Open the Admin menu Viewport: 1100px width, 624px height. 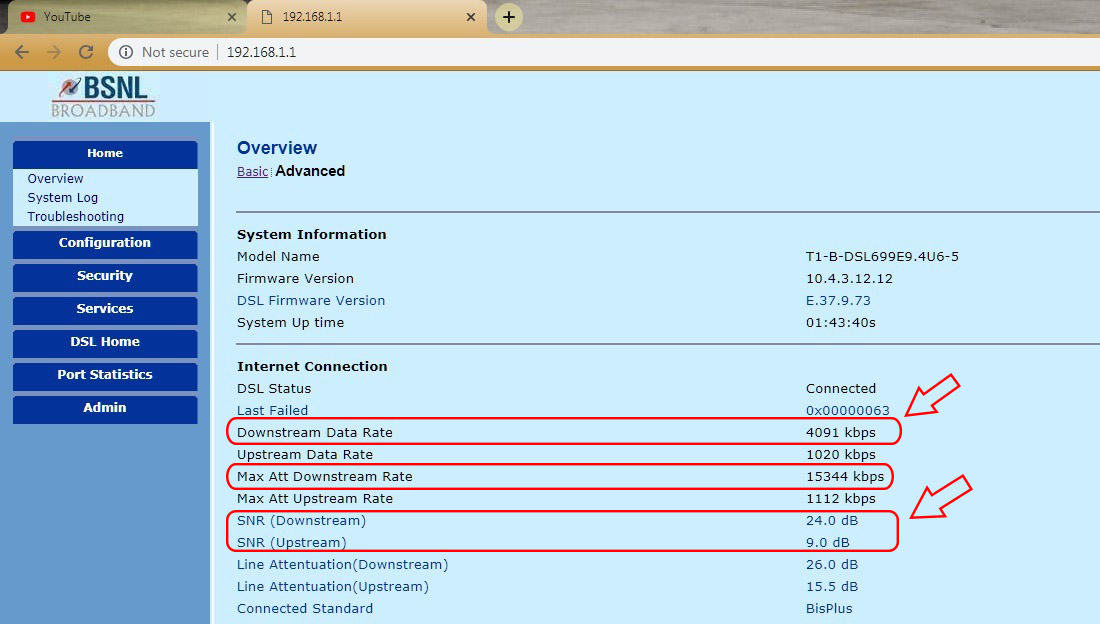(x=105, y=408)
